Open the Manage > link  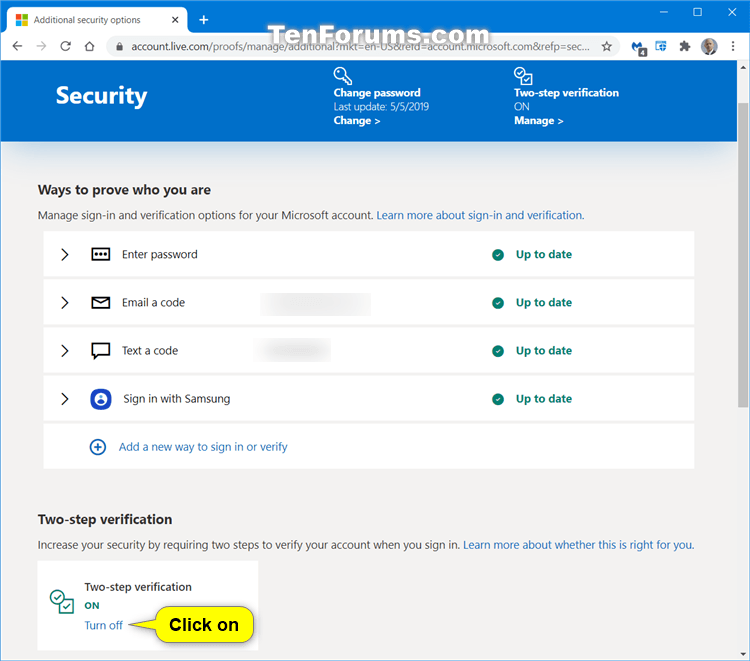(x=539, y=121)
